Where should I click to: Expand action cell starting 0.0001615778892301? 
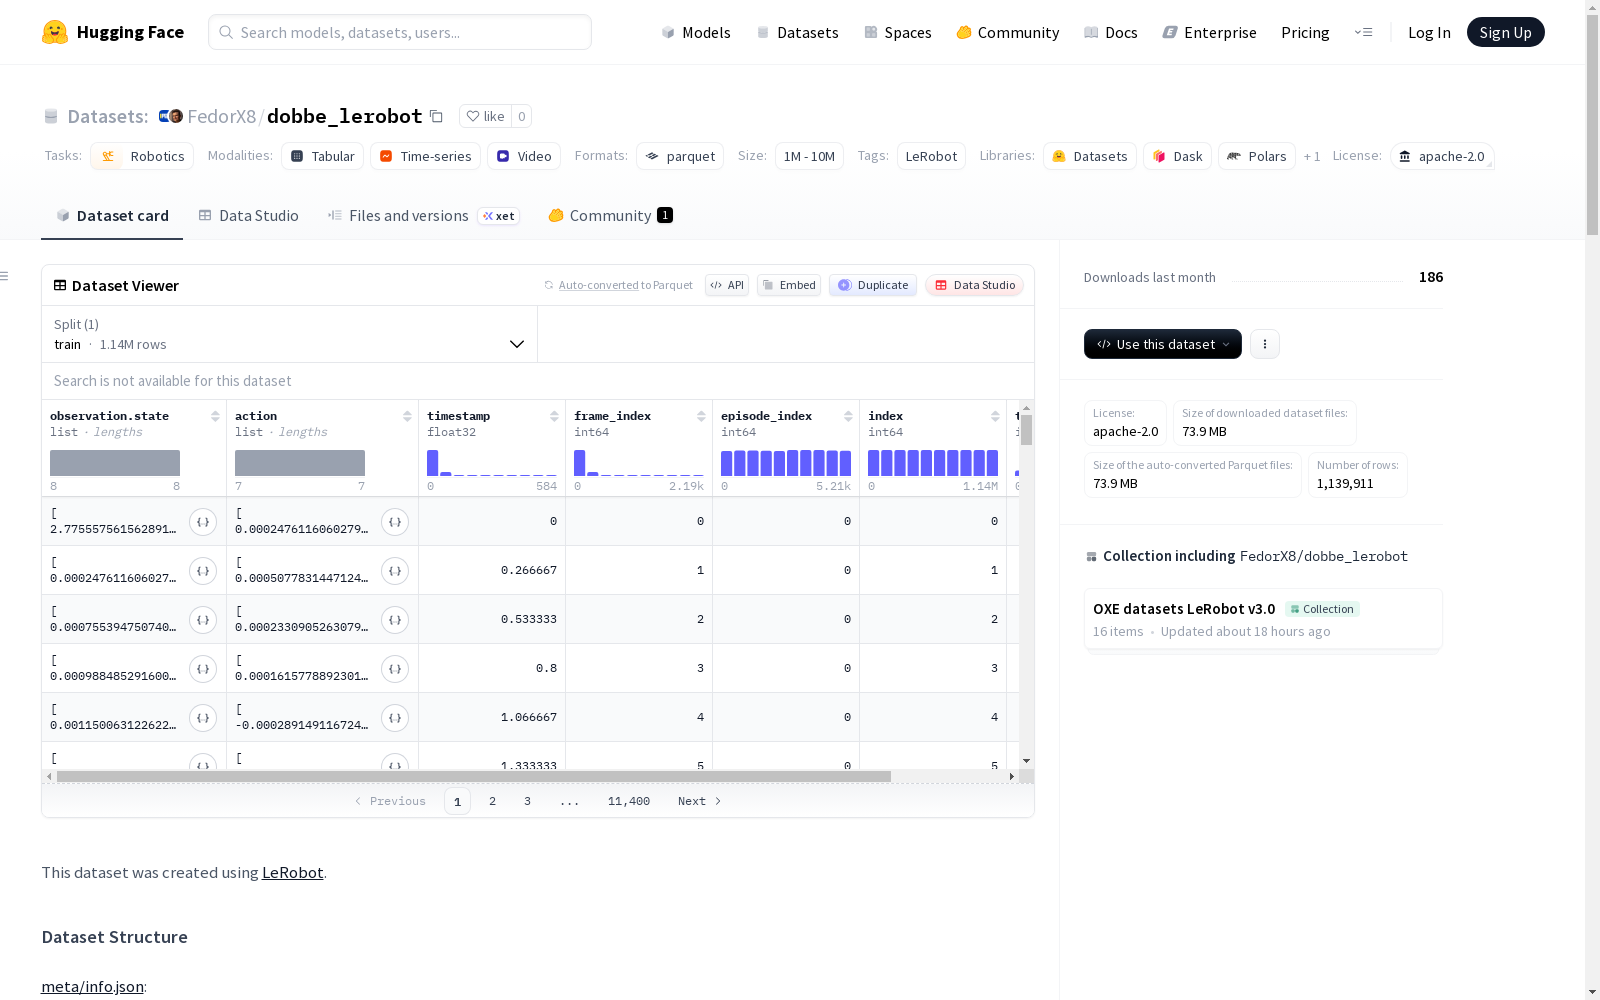(395, 668)
